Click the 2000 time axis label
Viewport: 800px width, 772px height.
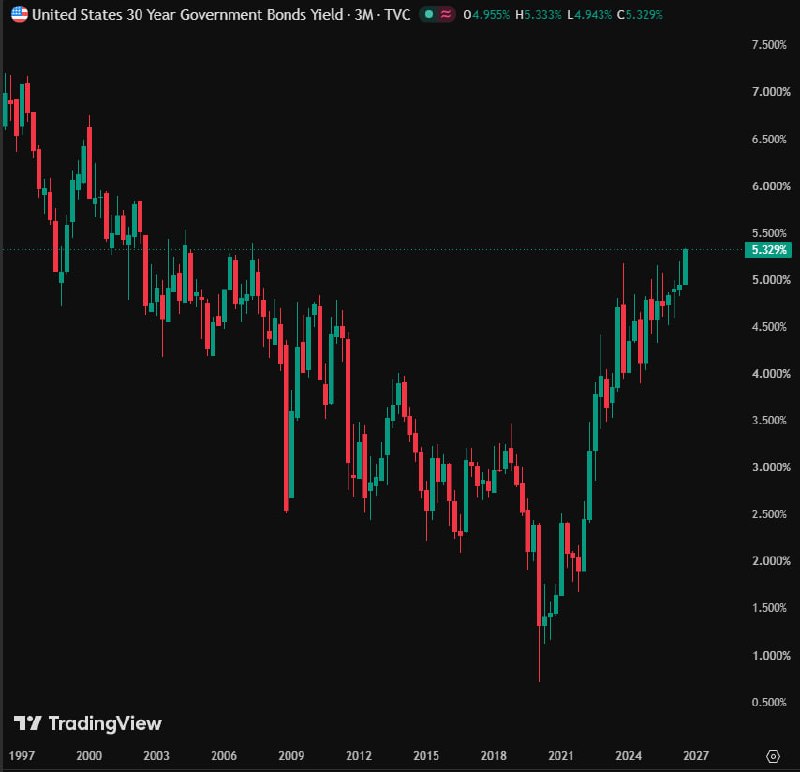point(89,756)
